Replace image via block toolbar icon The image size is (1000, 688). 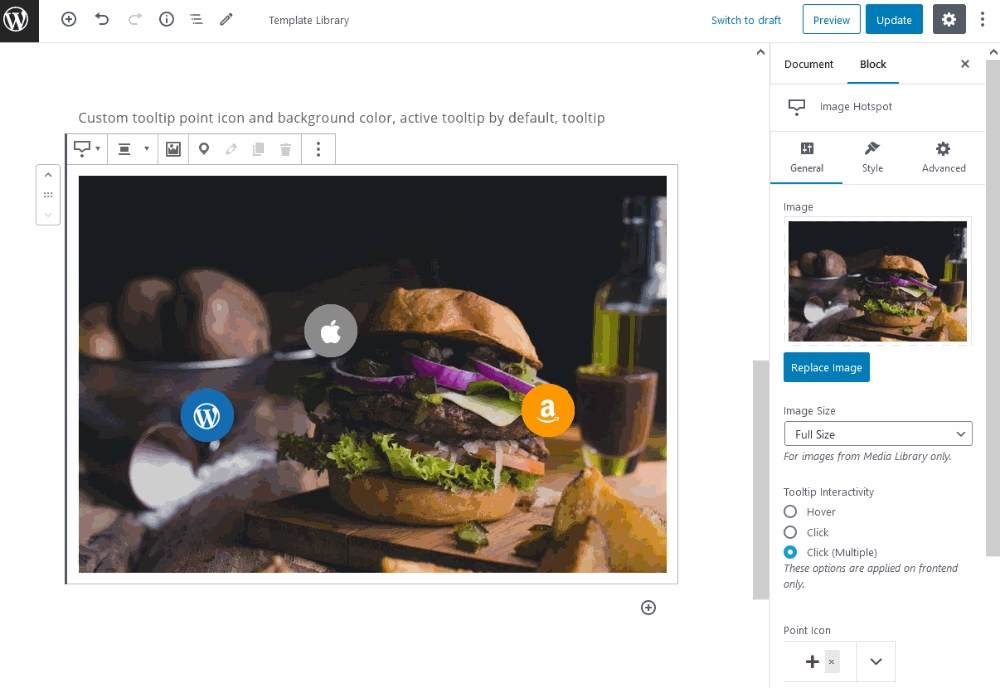[173, 149]
